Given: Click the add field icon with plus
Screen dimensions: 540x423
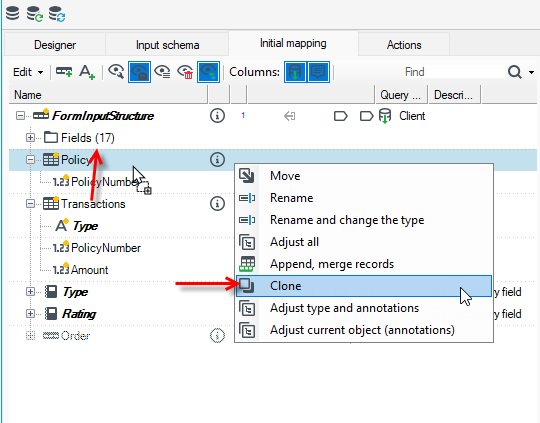Looking at the screenshot, I should (x=64, y=72).
